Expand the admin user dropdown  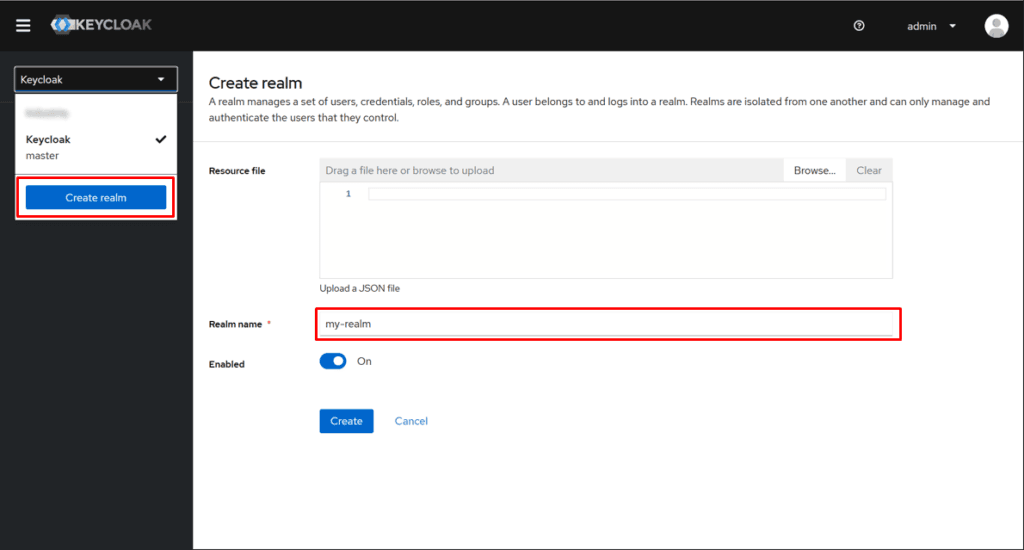tap(931, 26)
